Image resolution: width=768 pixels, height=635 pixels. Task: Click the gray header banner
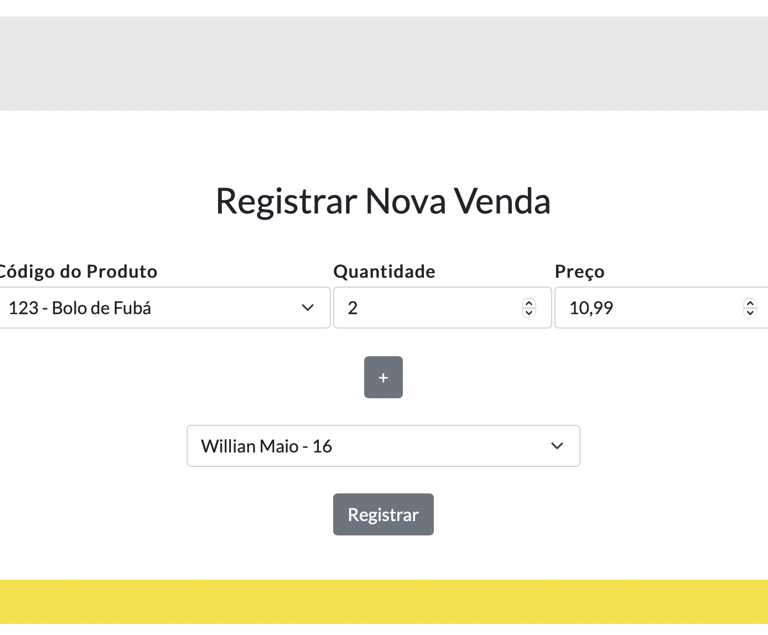tap(384, 63)
